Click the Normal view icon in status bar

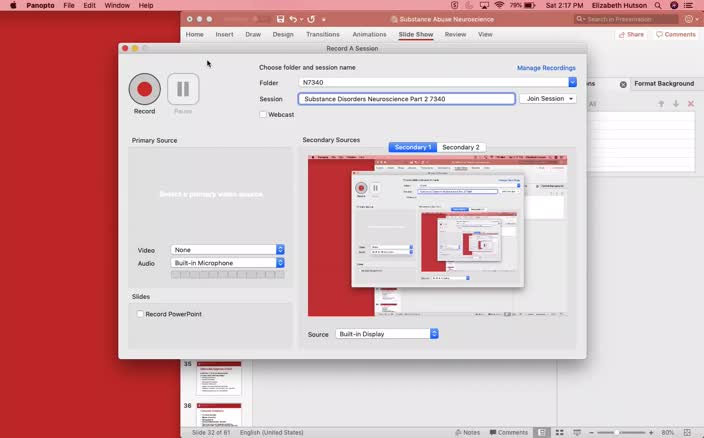[x=541, y=432]
